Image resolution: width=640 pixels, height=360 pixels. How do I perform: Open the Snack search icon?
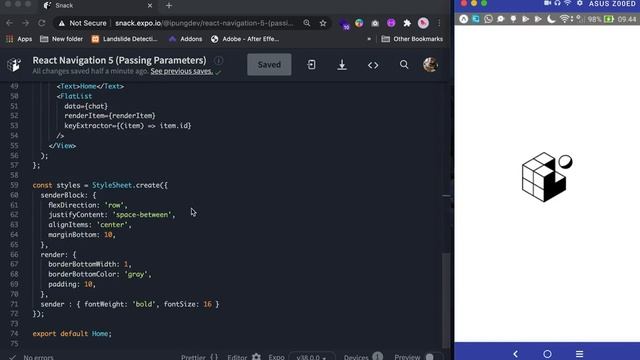click(x=404, y=64)
